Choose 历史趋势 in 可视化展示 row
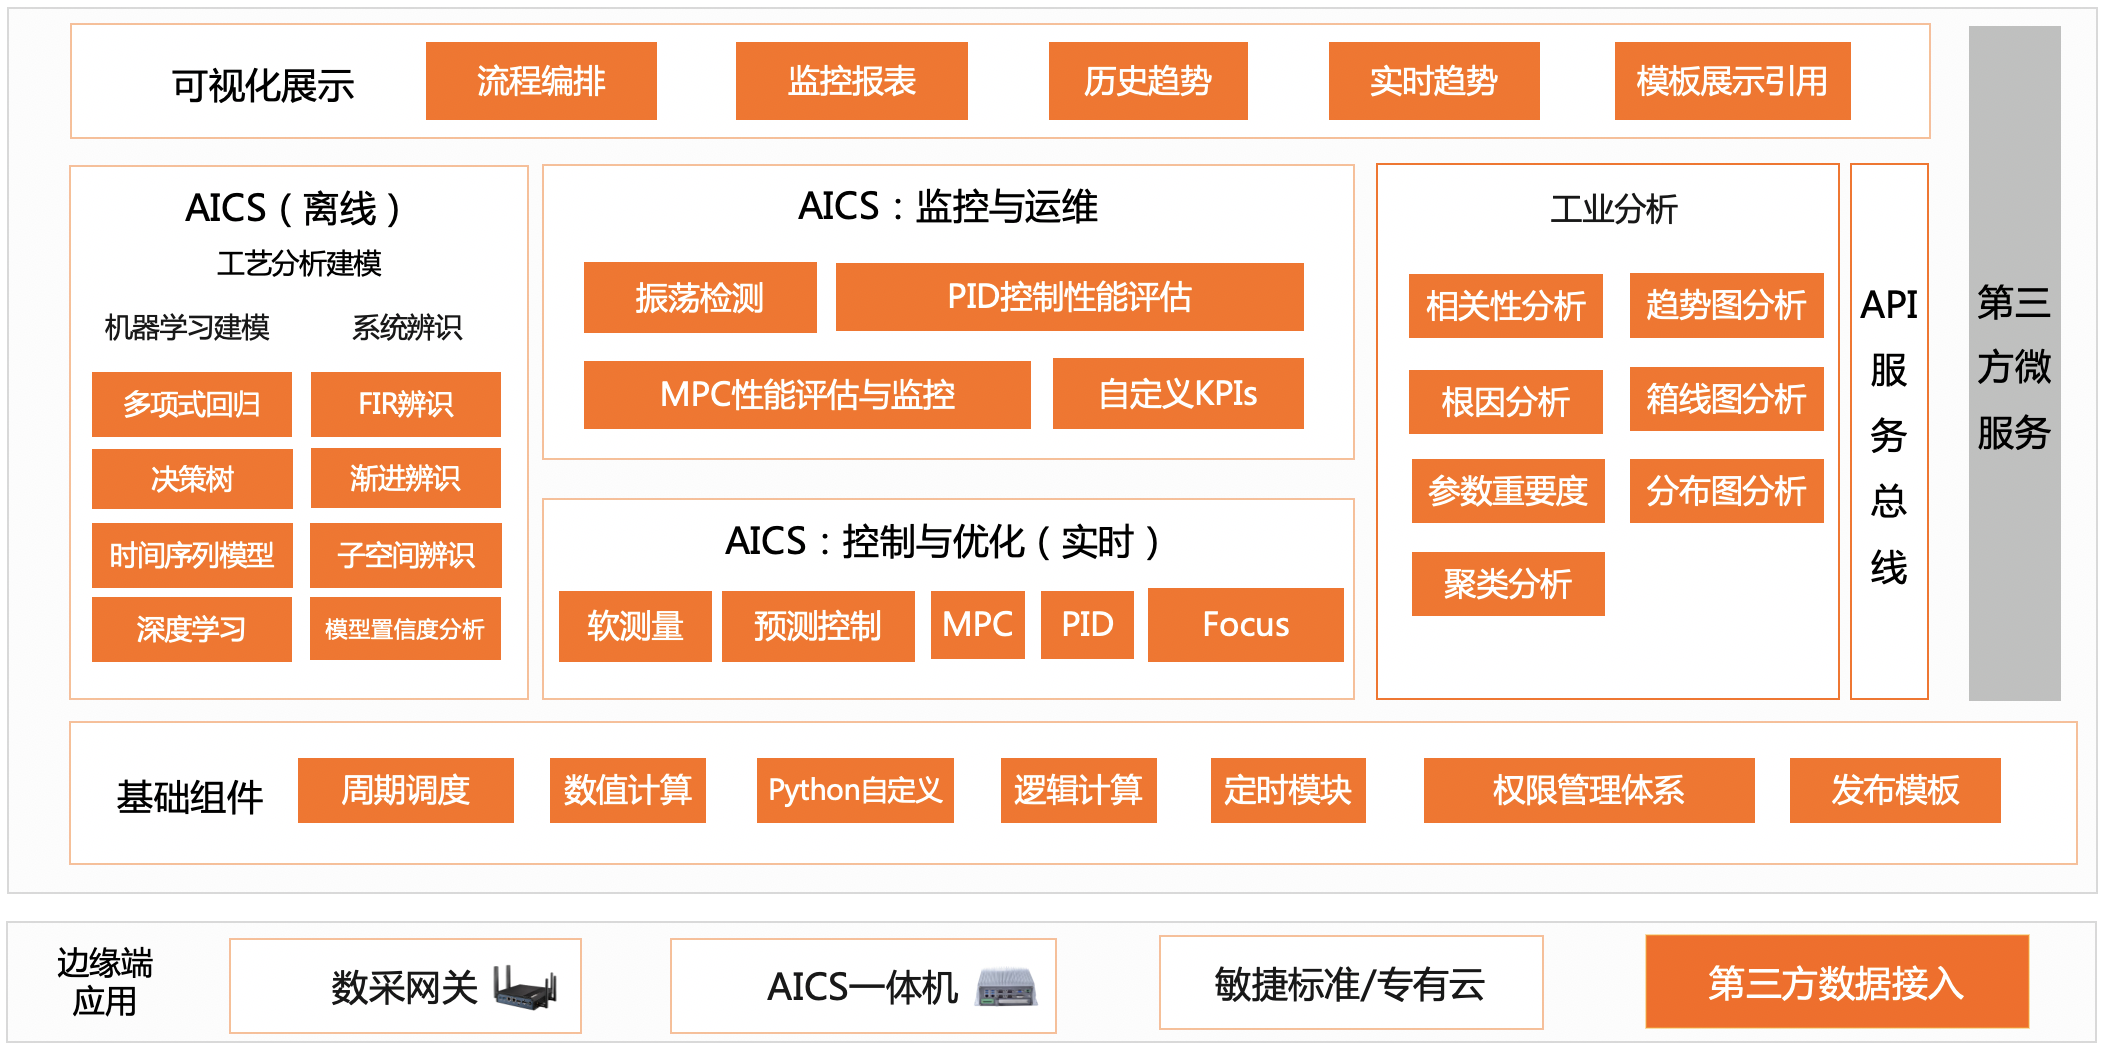Screen dimensions: 2102x1048 pos(1148,81)
